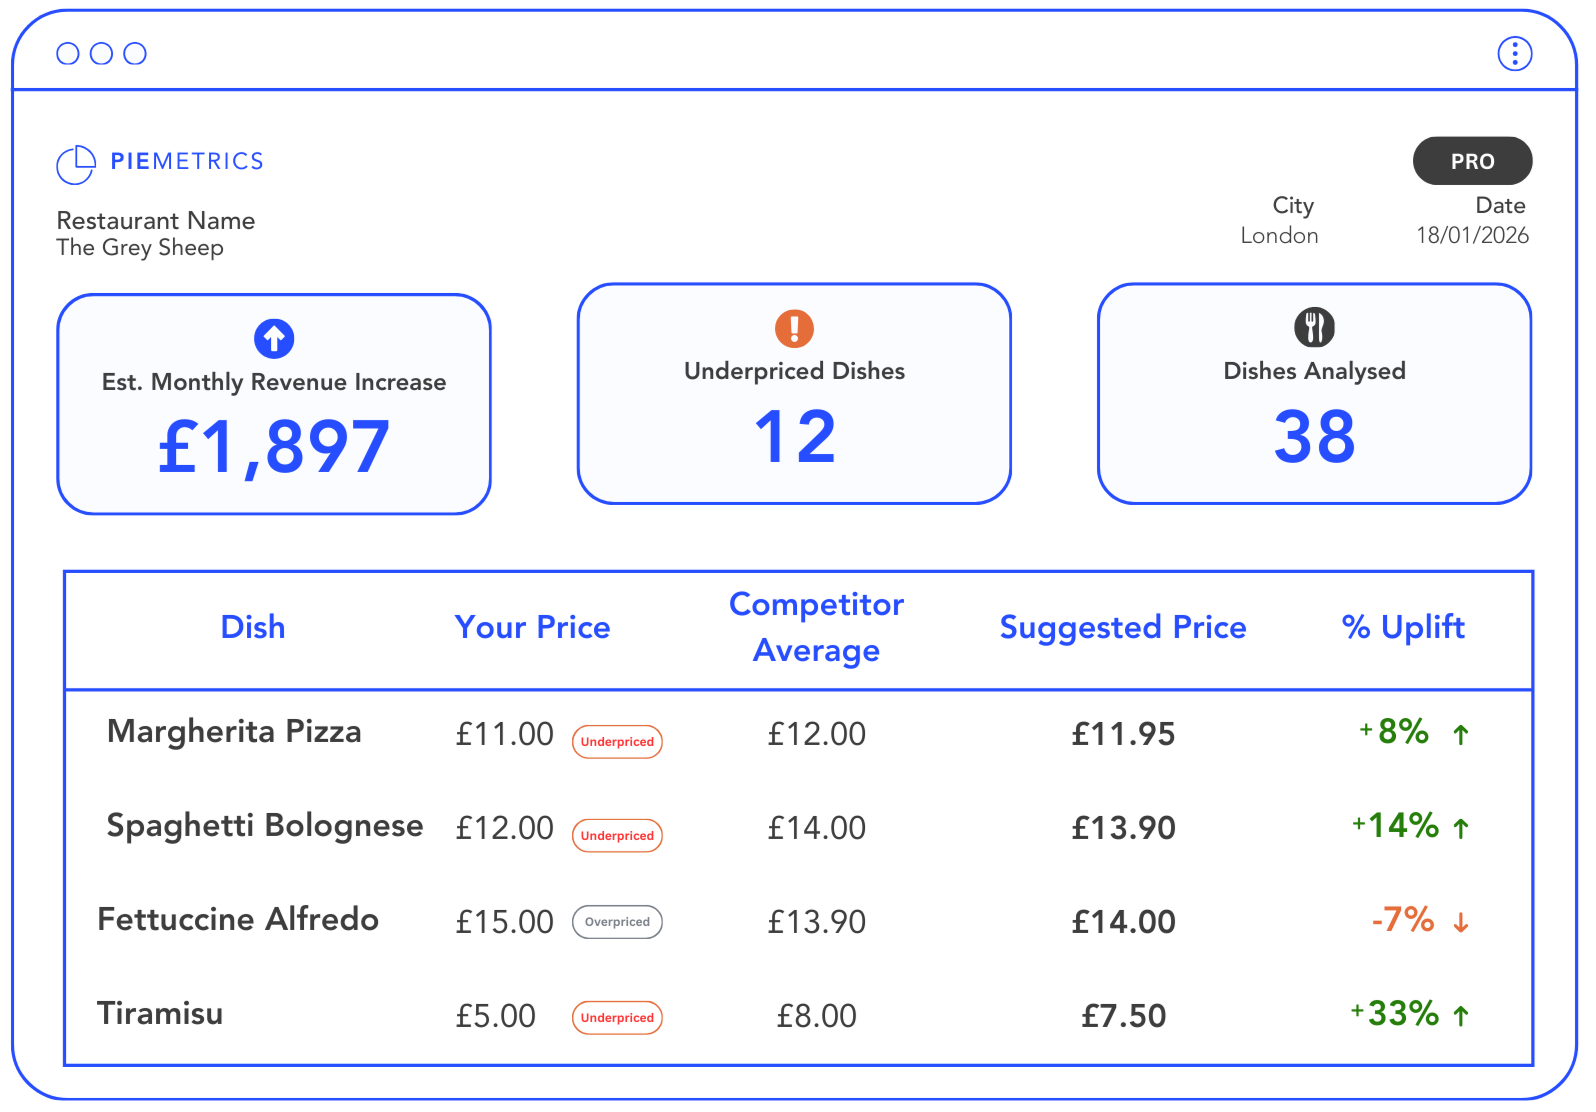Click the Competitor Average column header
The image size is (1596, 1112).
(x=816, y=627)
